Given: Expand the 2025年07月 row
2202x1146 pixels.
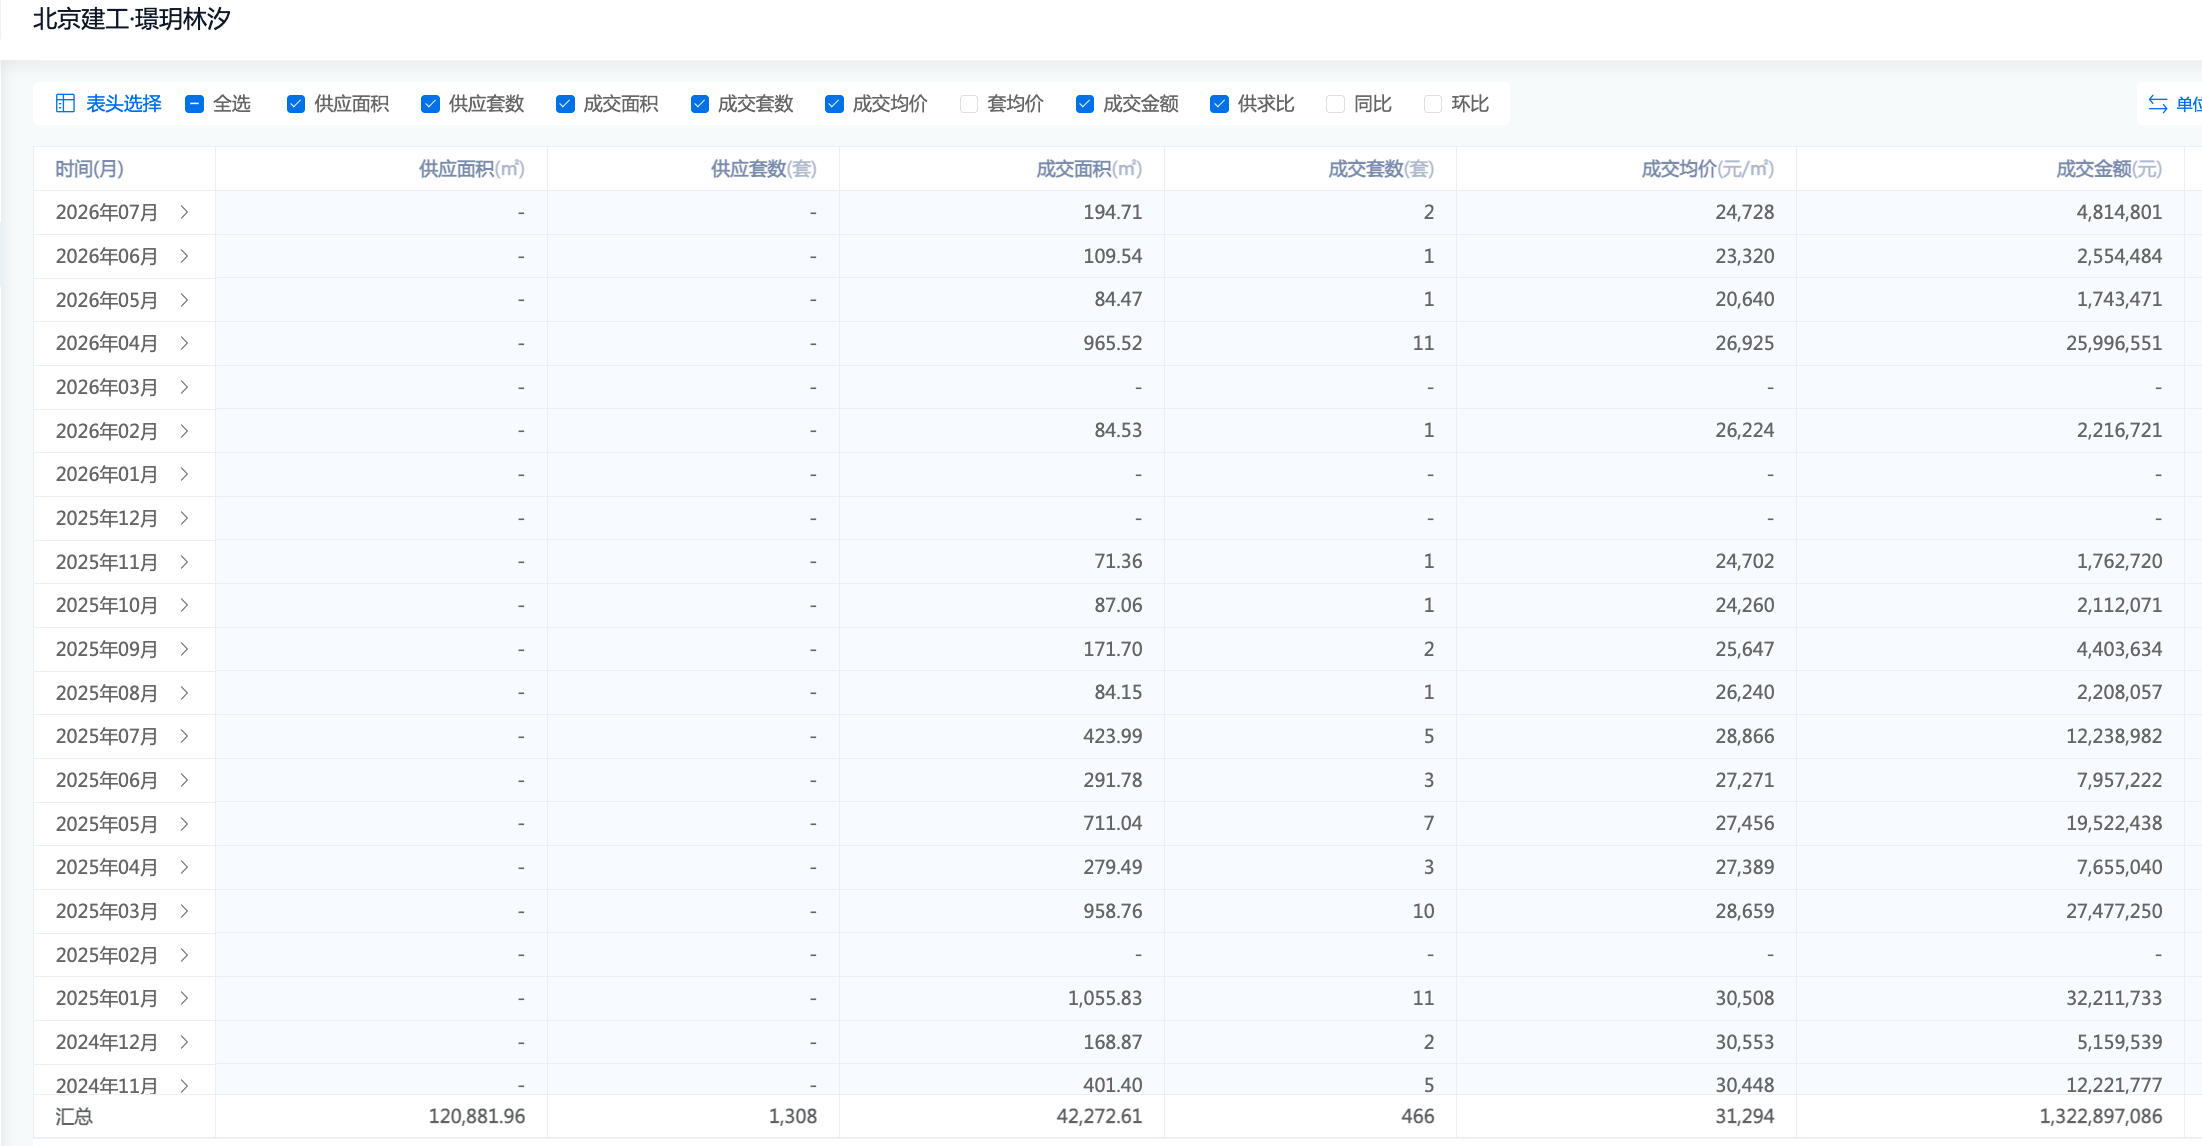Looking at the screenshot, I should point(184,736).
